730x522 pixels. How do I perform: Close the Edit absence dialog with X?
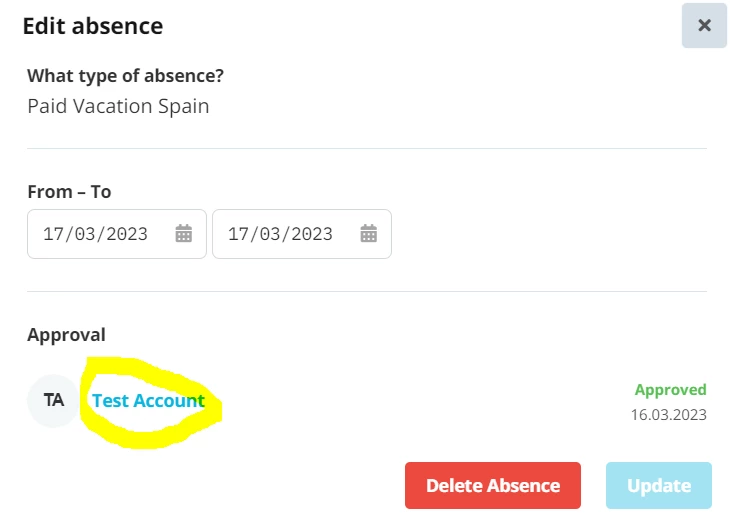[x=704, y=26]
